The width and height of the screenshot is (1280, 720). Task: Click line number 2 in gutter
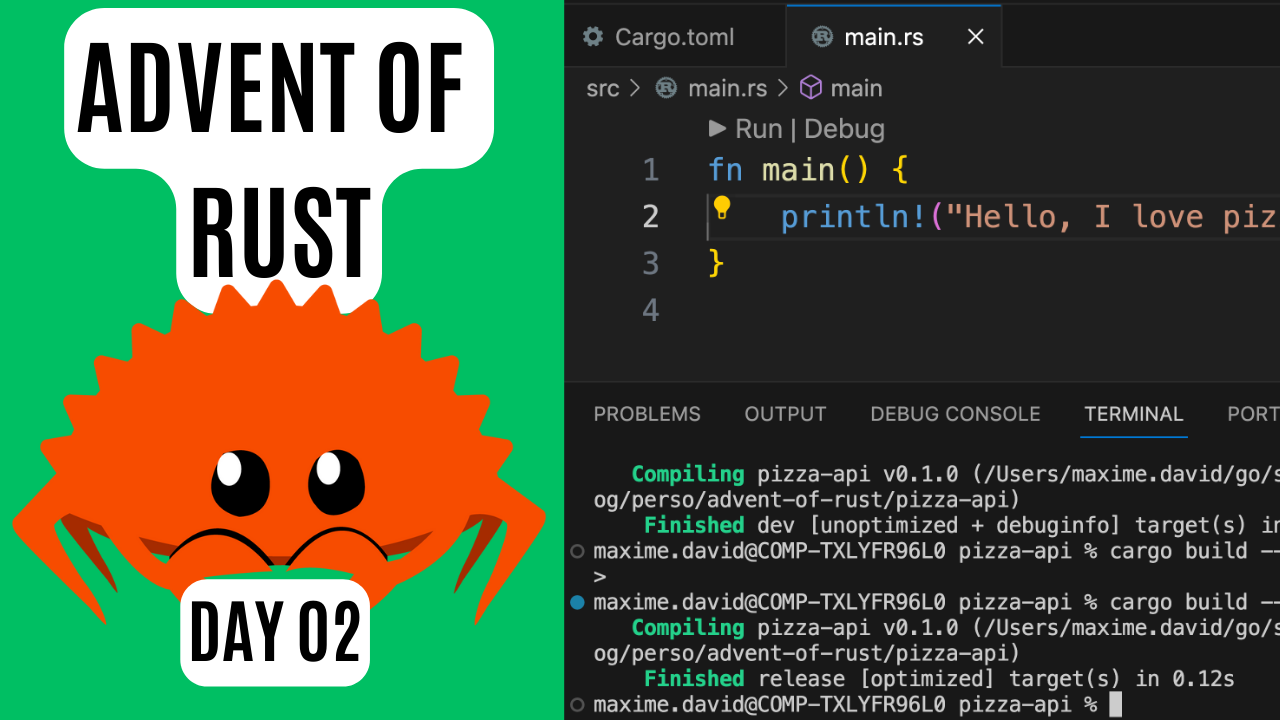pos(651,217)
